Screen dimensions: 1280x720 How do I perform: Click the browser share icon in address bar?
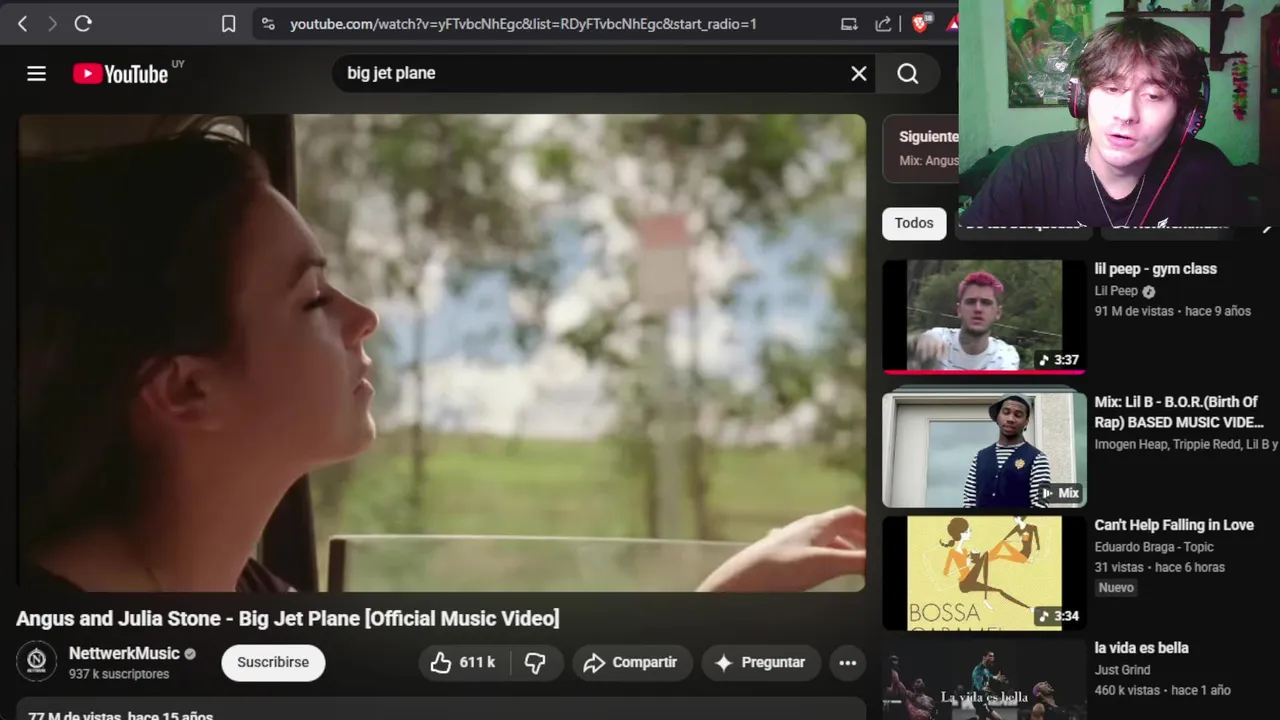(883, 24)
